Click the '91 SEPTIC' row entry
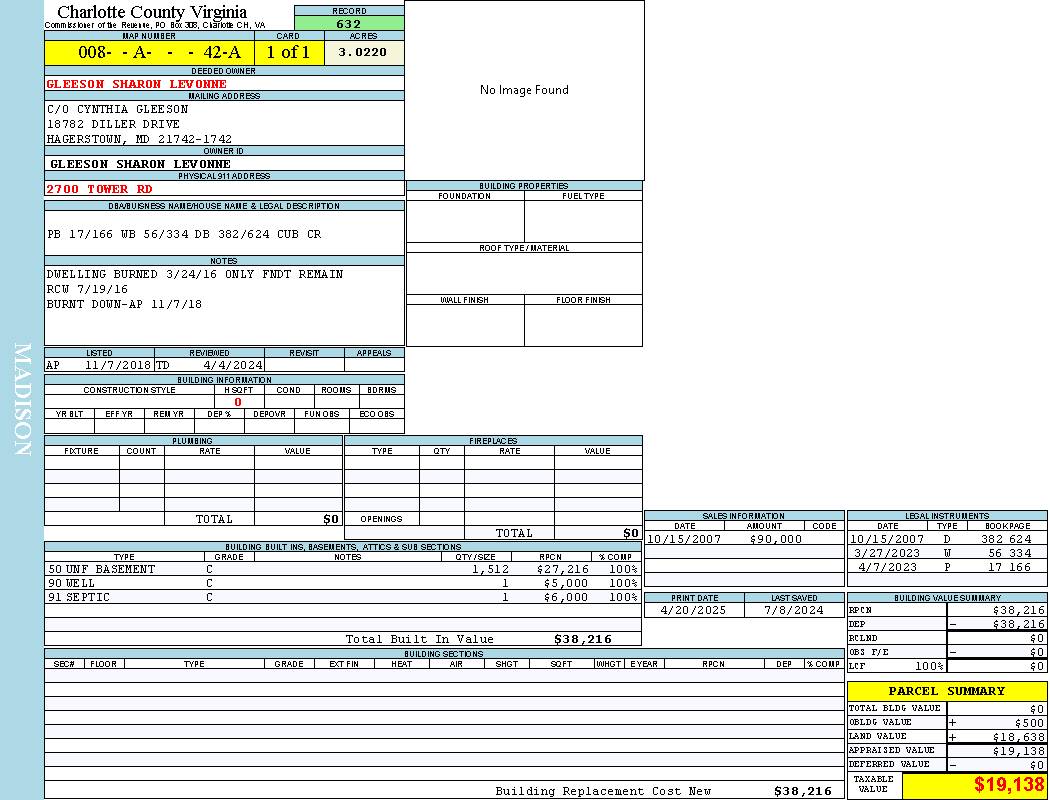This screenshot has width=1050, height=800. 80,597
